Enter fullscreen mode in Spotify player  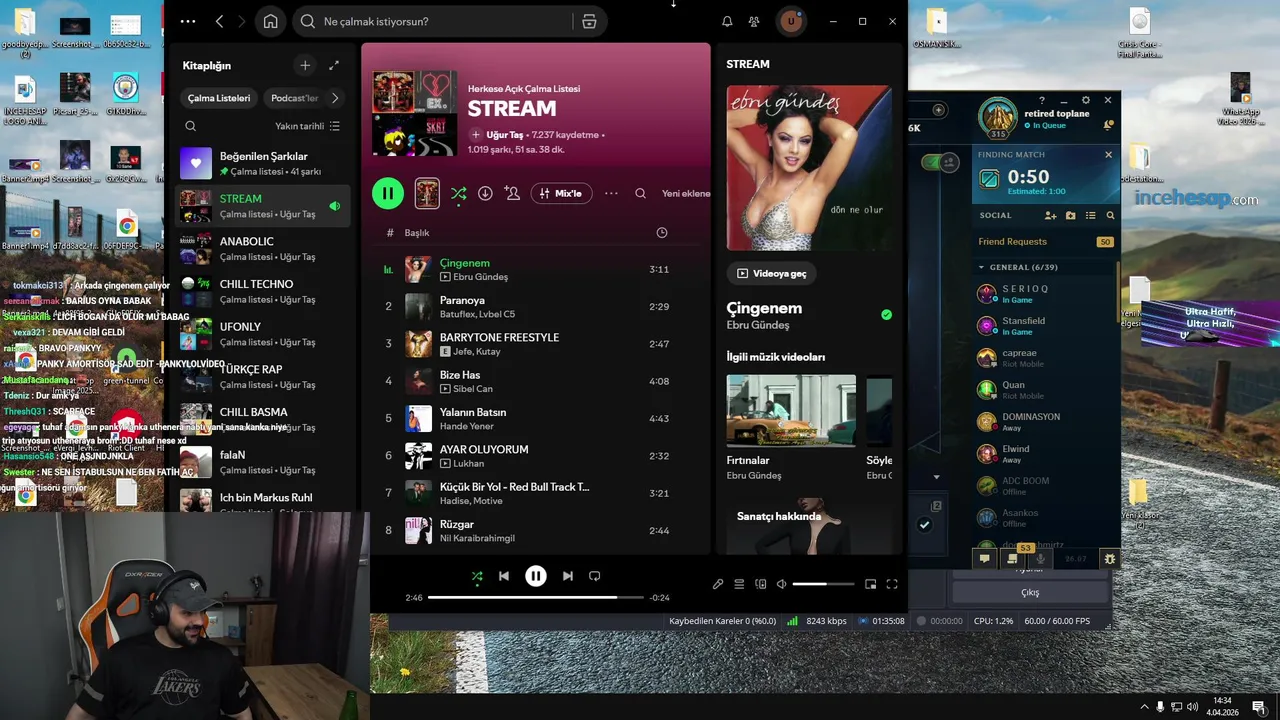click(x=892, y=584)
